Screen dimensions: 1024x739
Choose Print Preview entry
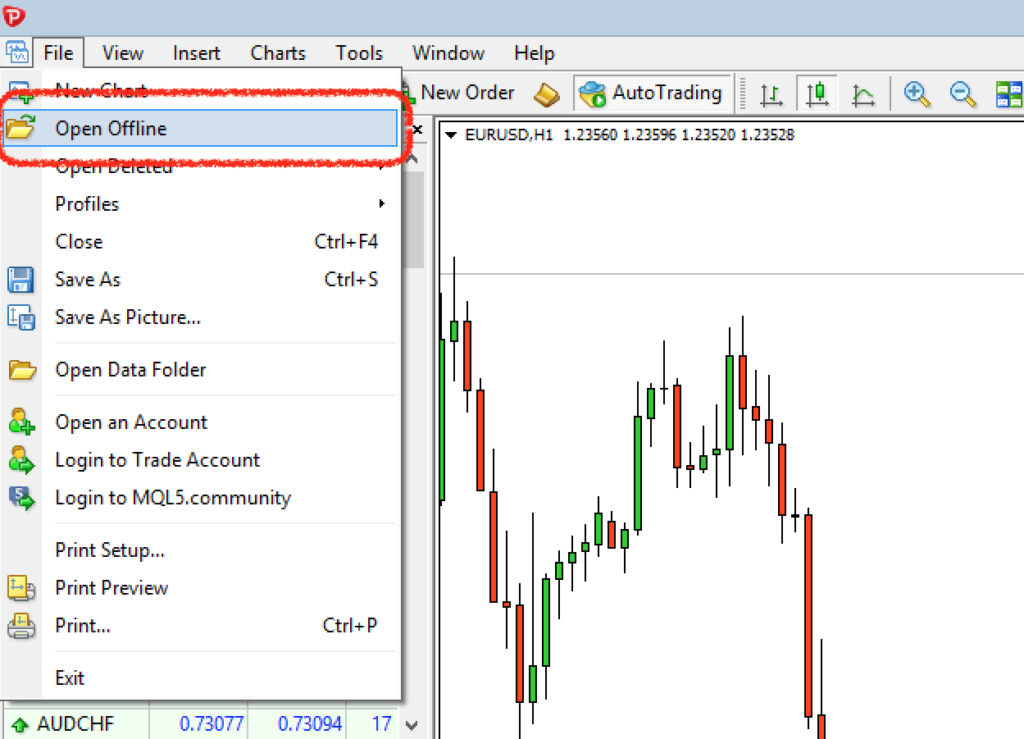[200, 588]
